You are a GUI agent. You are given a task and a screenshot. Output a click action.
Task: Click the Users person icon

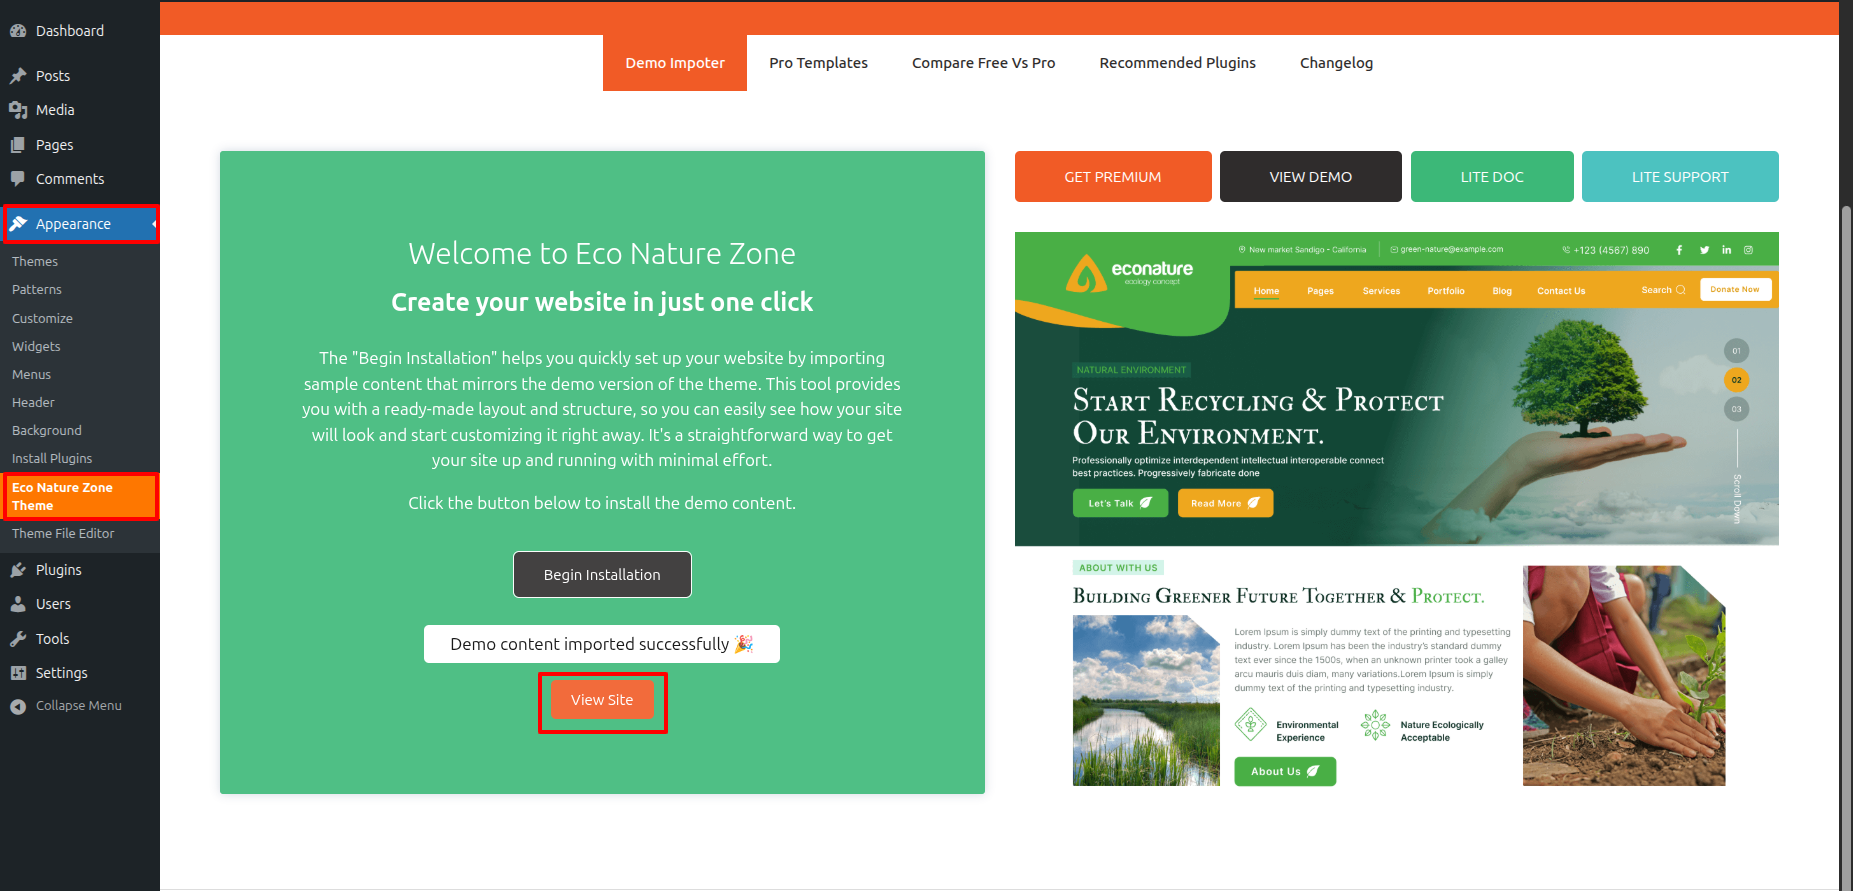pyautogui.click(x=18, y=604)
